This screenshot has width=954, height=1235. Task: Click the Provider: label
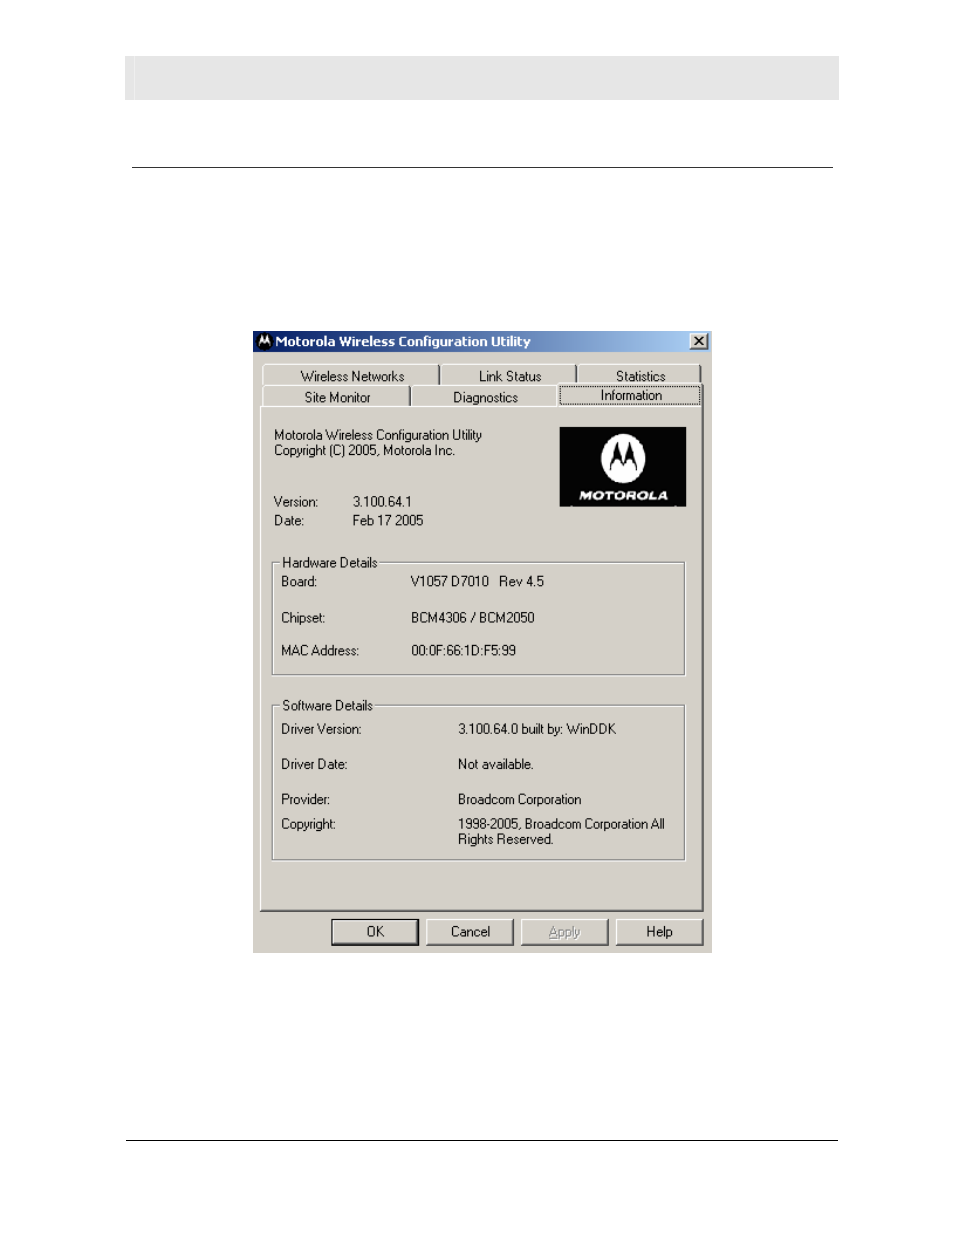coord(305,799)
